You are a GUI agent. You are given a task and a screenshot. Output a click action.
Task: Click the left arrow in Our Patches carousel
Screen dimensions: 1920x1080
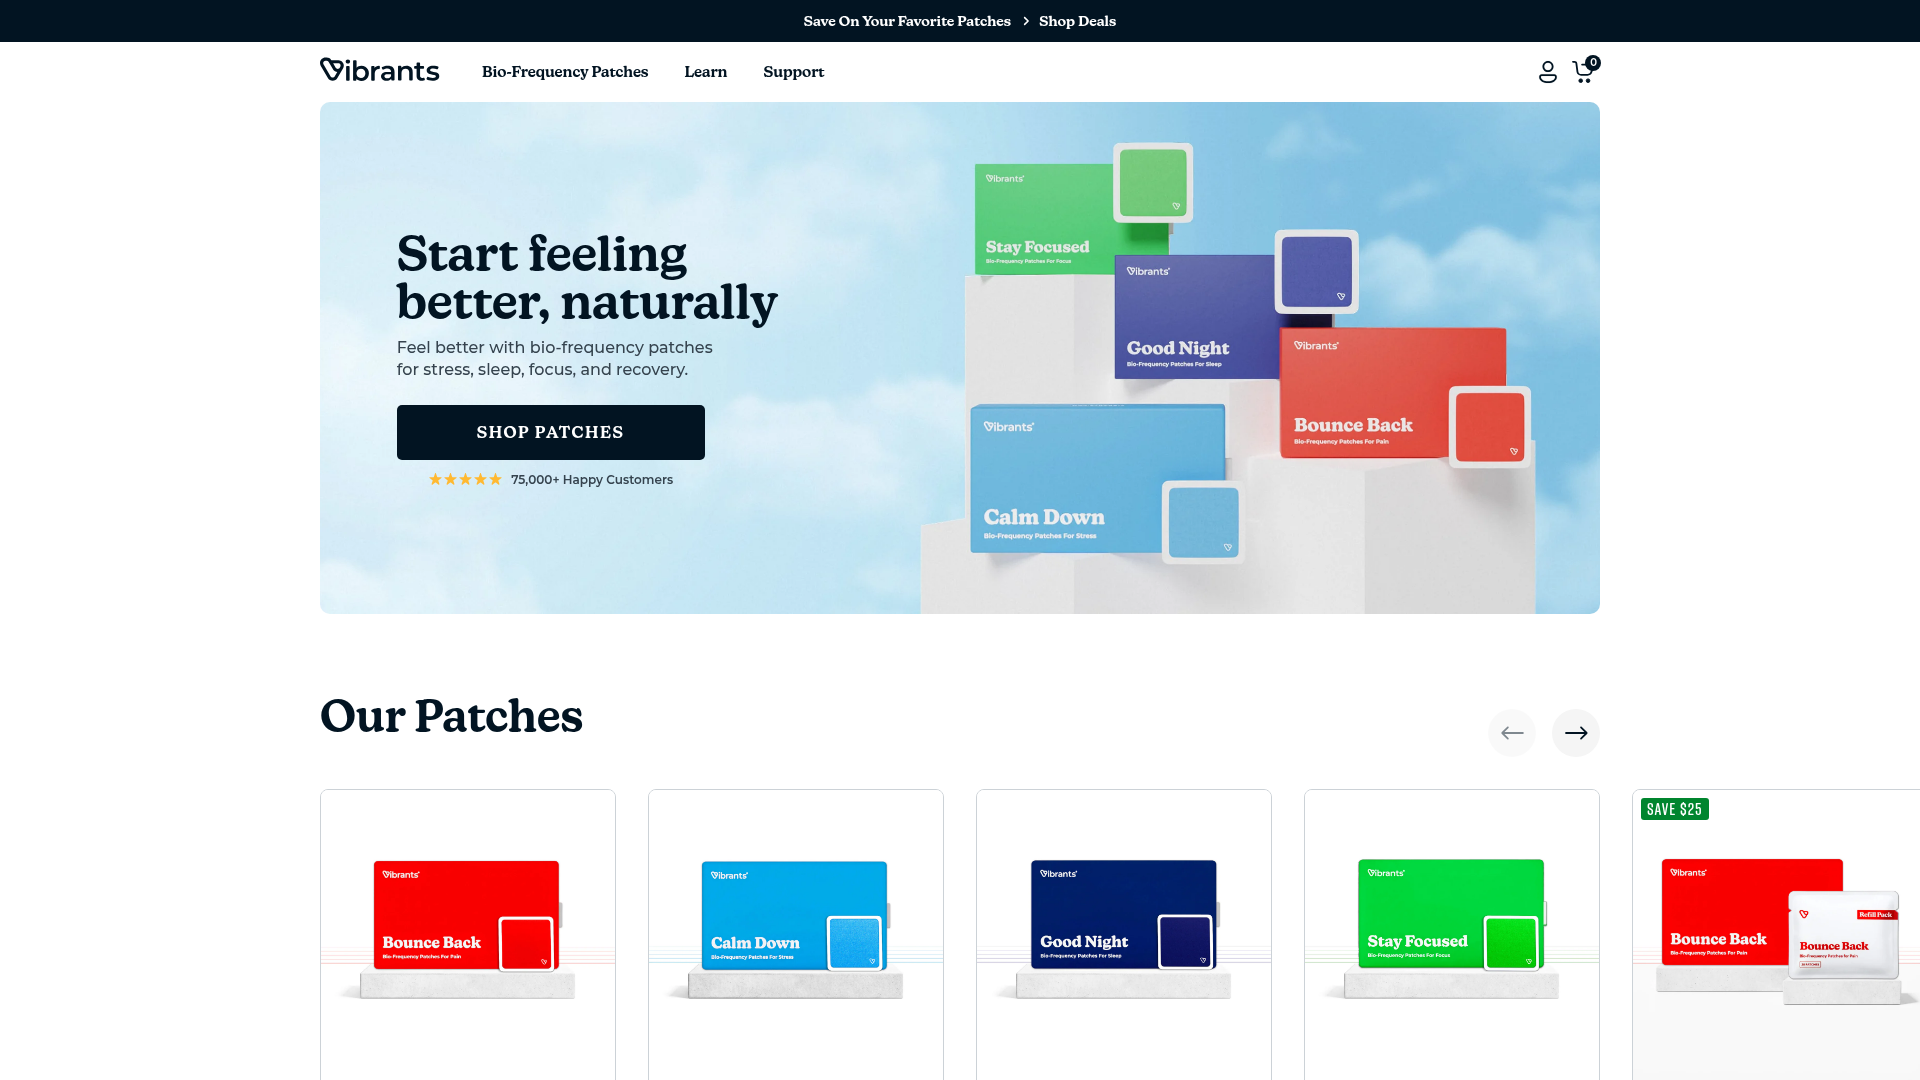[1511, 732]
